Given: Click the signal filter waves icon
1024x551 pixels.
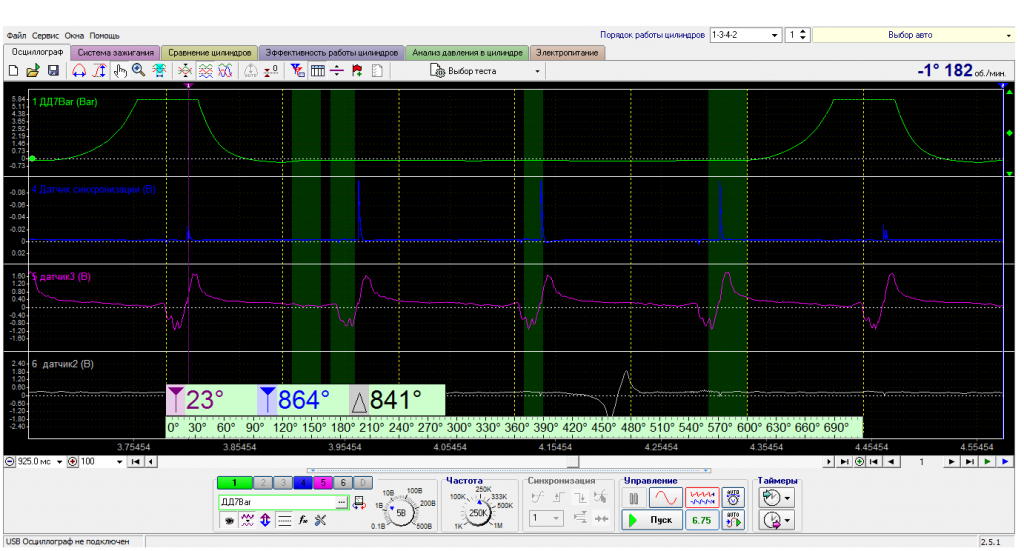Looking at the screenshot, I should tap(247, 520).
